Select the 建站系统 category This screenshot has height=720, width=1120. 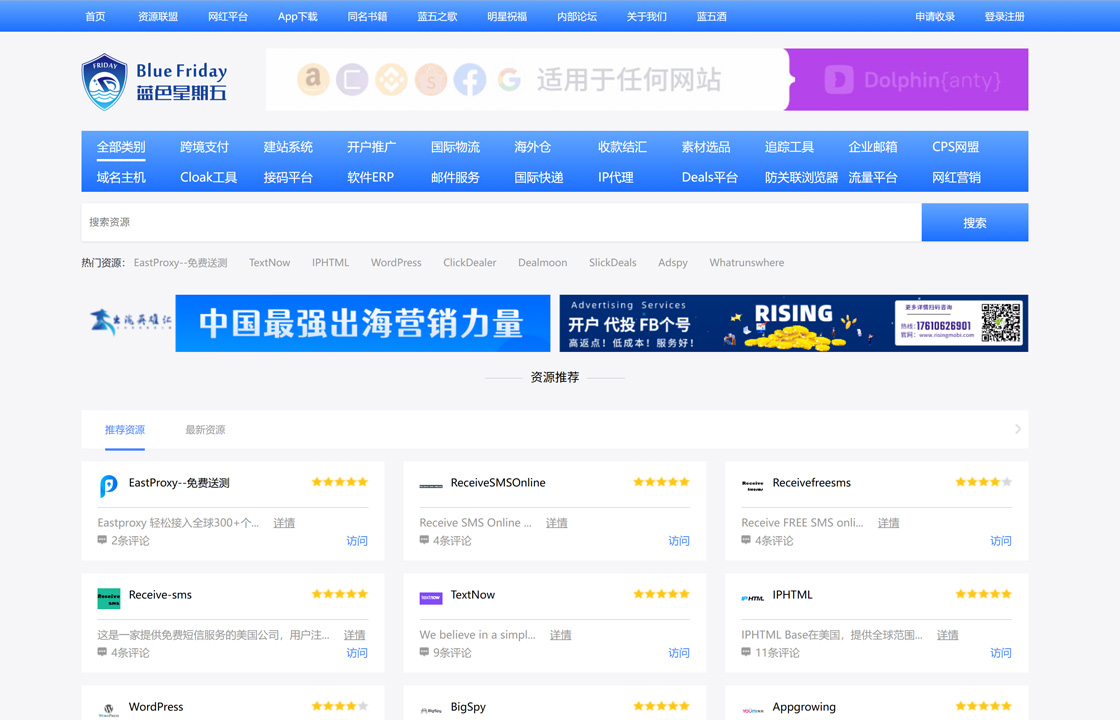(288, 147)
